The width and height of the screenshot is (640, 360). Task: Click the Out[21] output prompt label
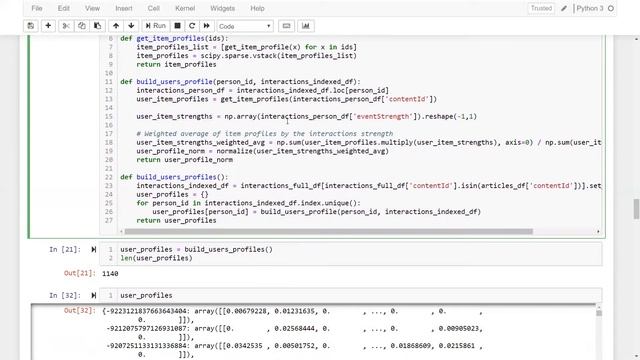pyautogui.click(x=80, y=273)
